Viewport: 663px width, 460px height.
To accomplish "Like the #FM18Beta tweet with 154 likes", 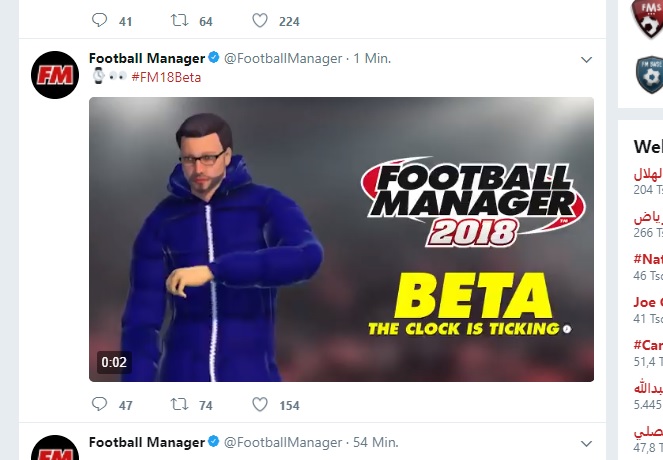I will pyautogui.click(x=260, y=405).
